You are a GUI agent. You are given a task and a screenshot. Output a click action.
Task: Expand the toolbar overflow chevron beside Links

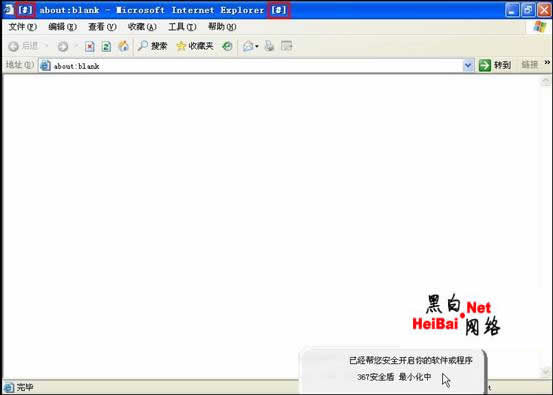click(x=547, y=62)
